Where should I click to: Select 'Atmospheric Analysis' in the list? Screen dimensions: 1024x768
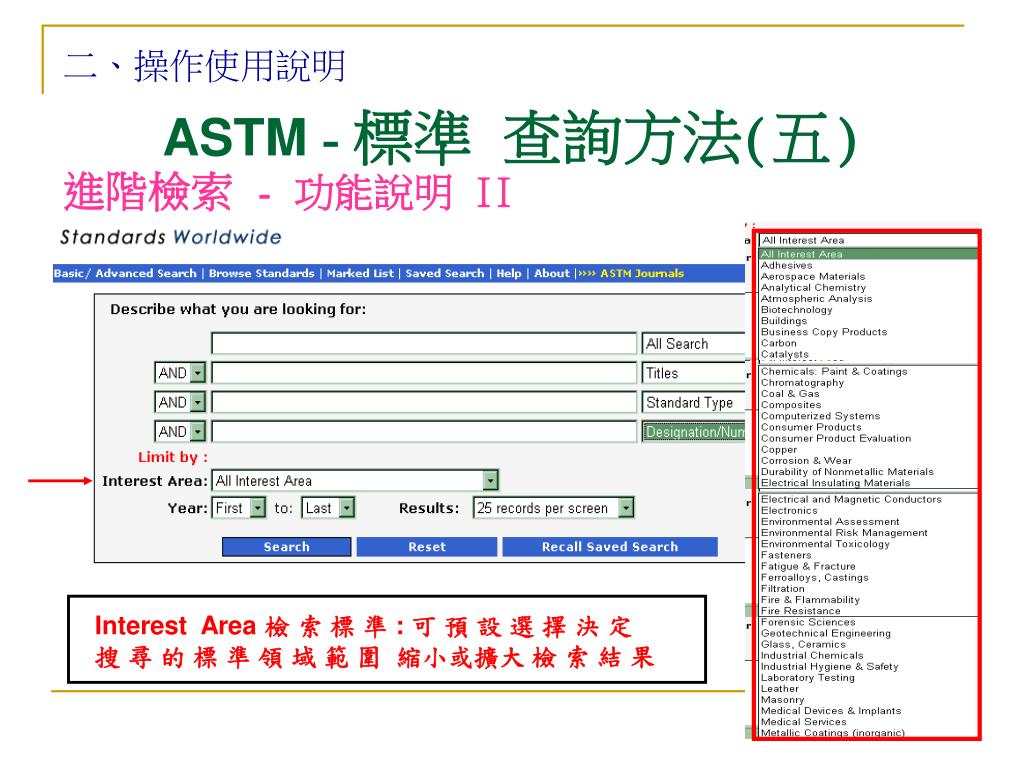pyautogui.click(x=816, y=298)
